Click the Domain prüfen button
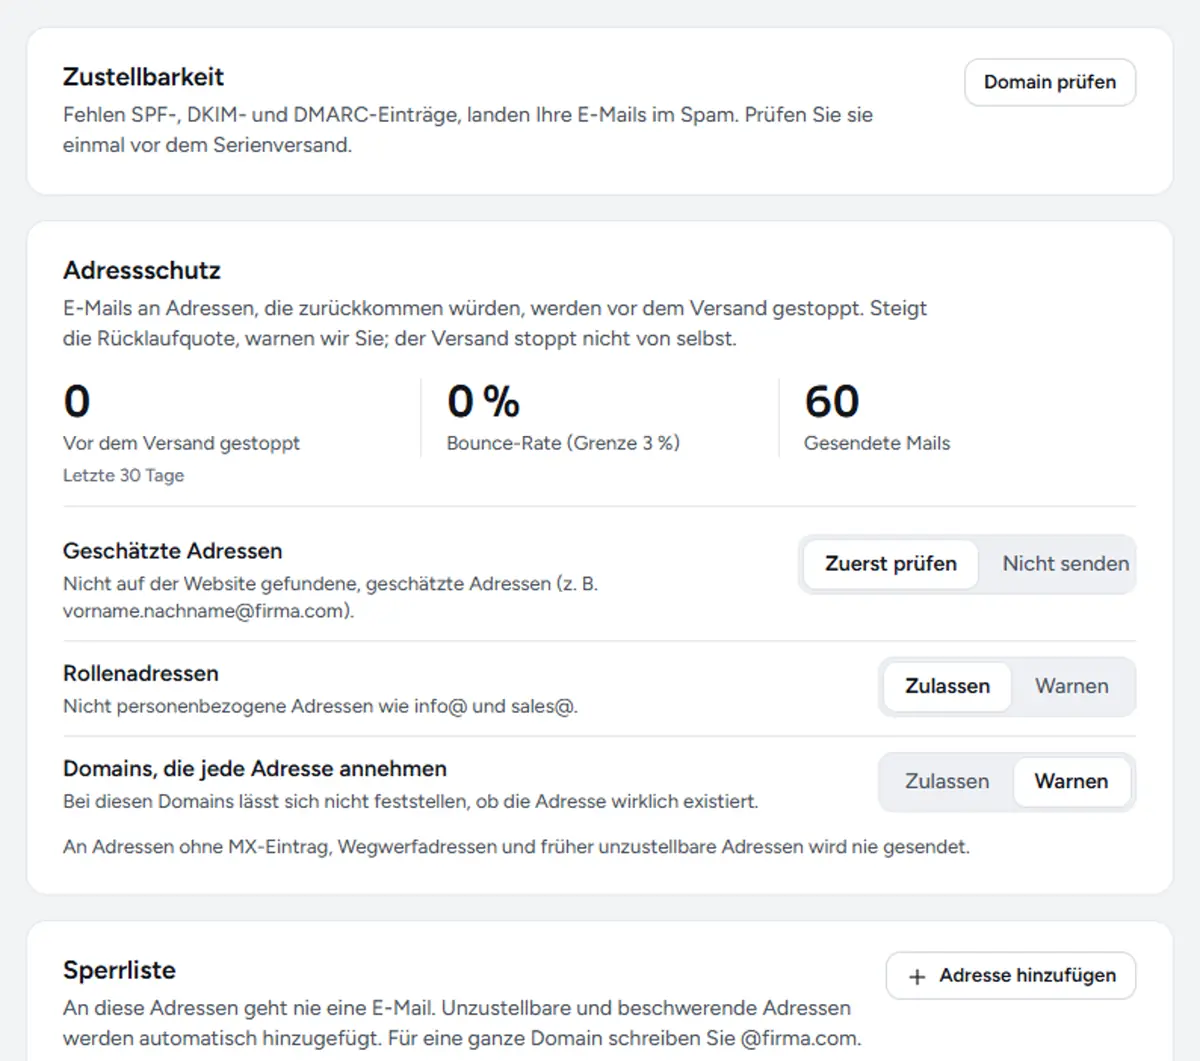The width and height of the screenshot is (1200, 1061). (x=1050, y=82)
